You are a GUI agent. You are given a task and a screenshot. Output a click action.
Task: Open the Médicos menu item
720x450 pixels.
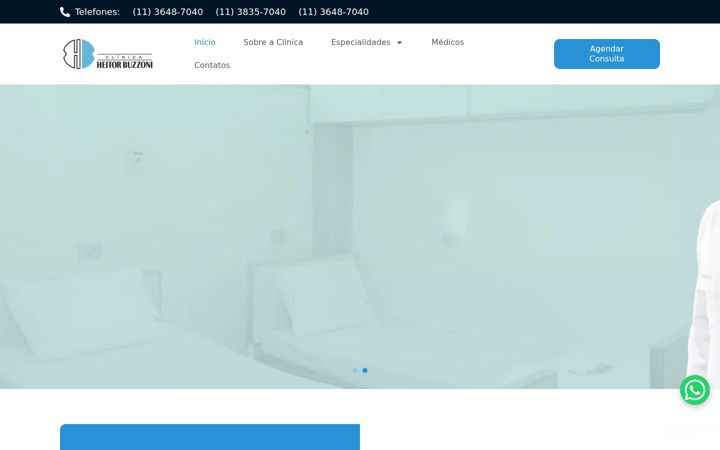(x=448, y=42)
